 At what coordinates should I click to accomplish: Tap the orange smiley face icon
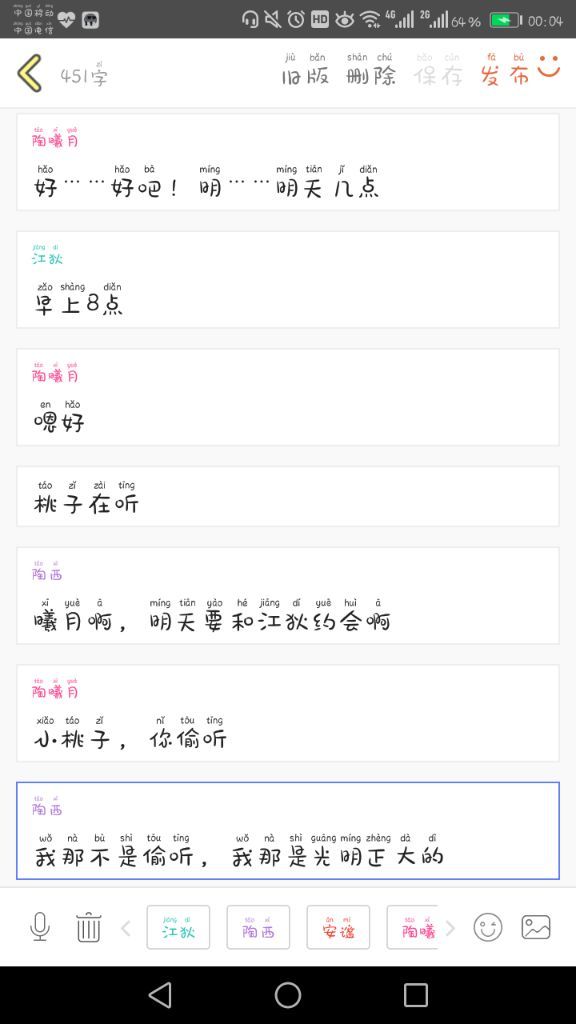pyautogui.click(x=549, y=66)
